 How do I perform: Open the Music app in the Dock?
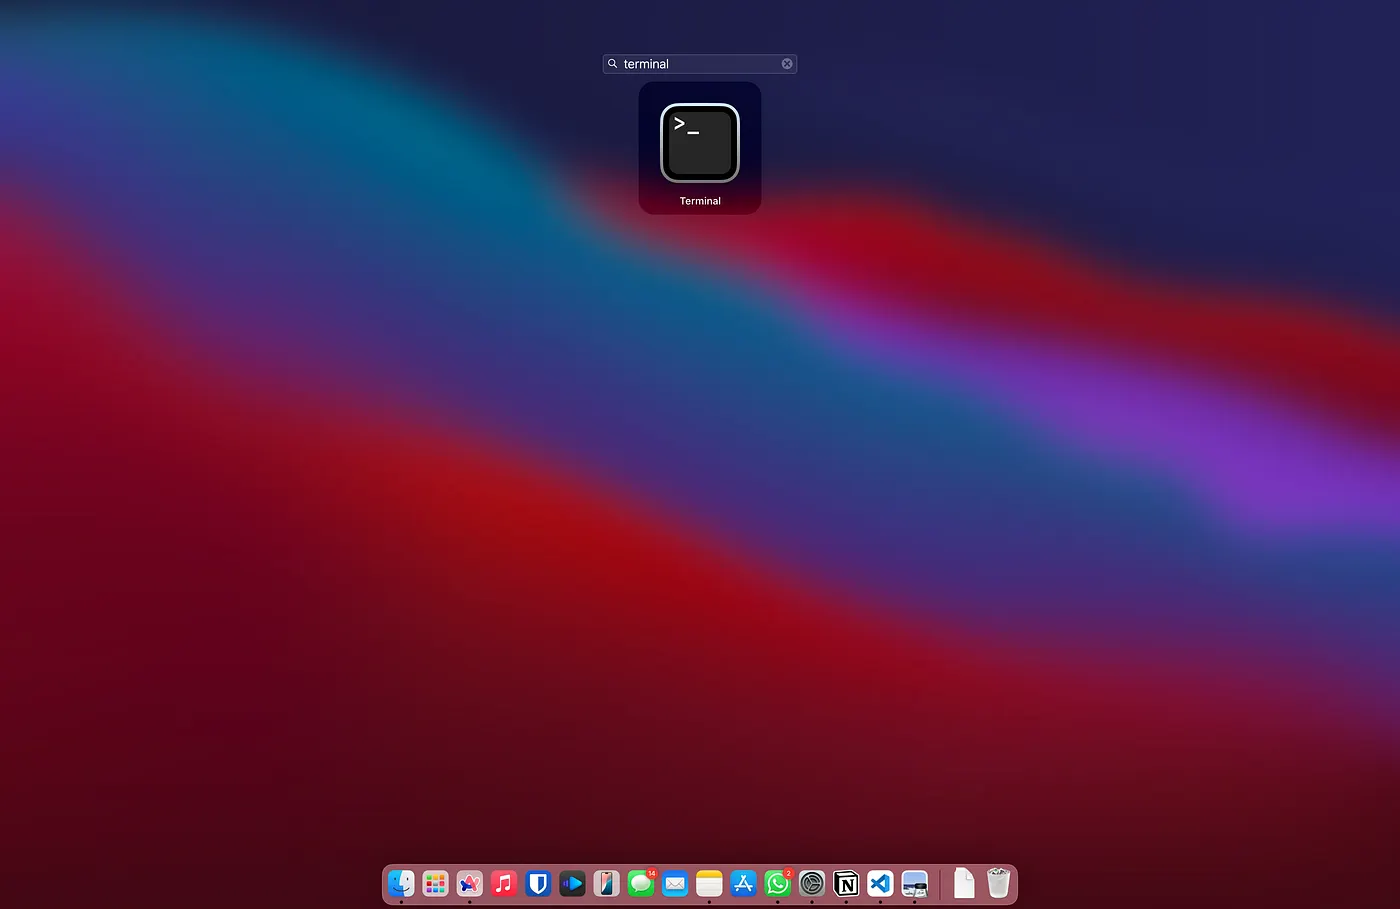coord(504,883)
